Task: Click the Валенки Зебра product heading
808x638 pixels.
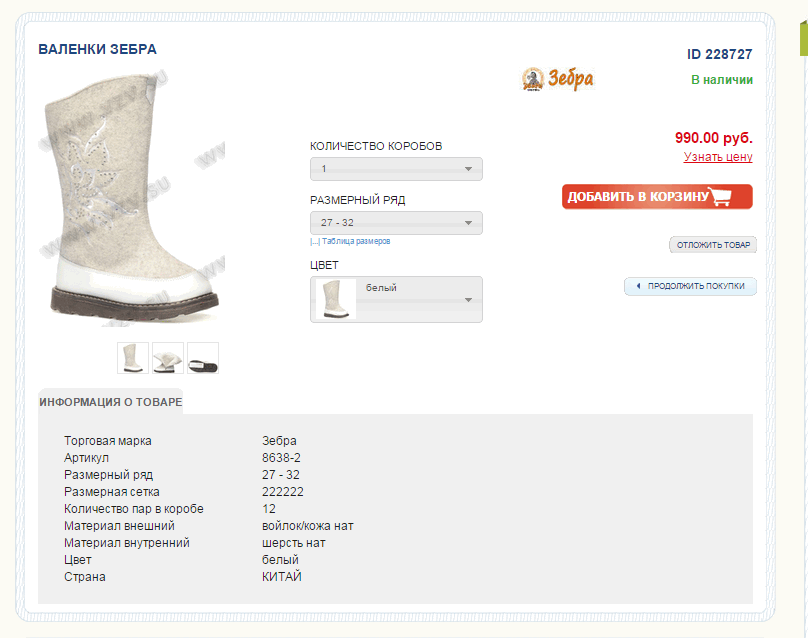Action: (x=97, y=49)
